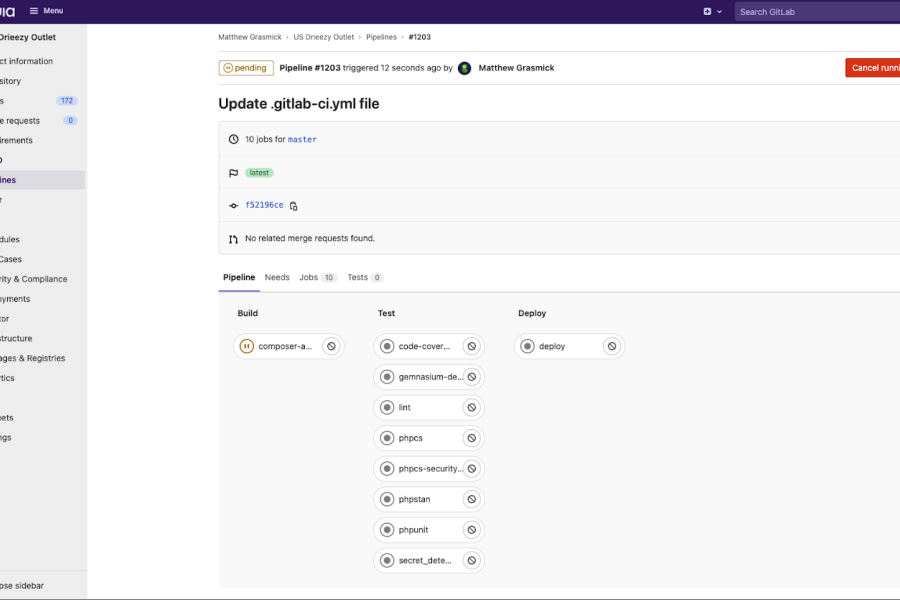Cancel the phpcs job
This screenshot has height=600, width=900.
coord(472,438)
